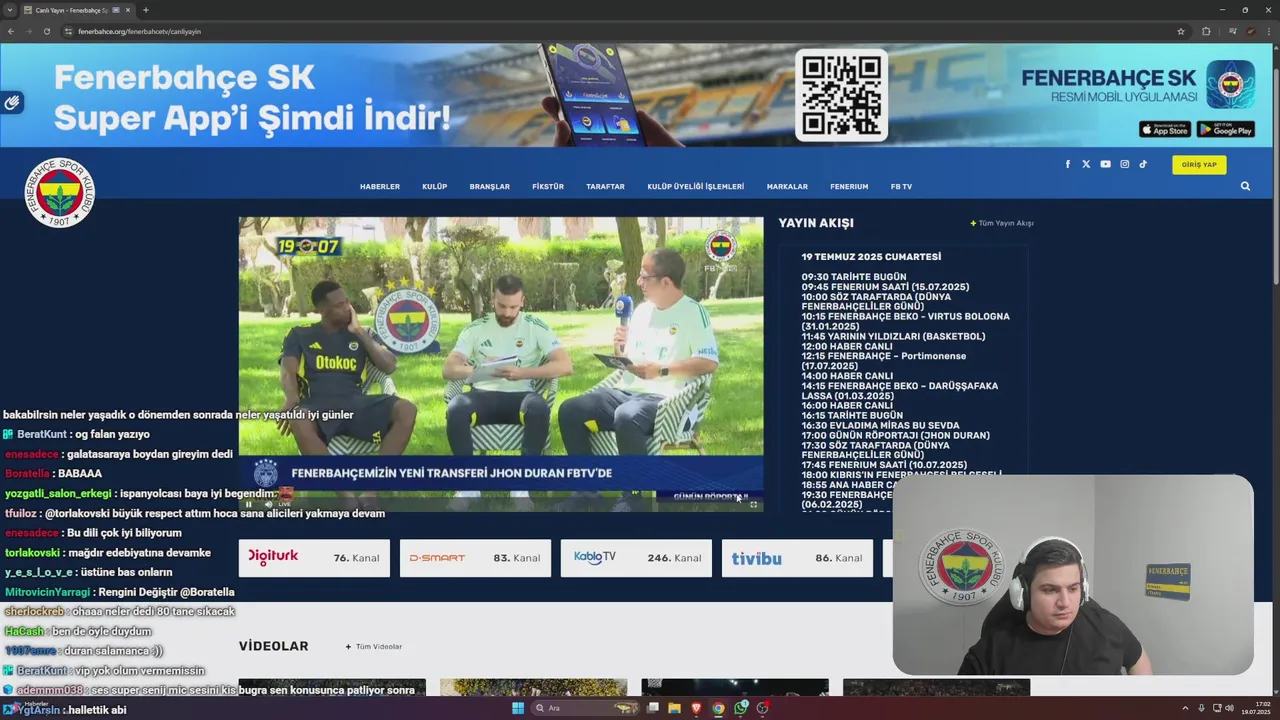Open the Instagram social icon
Screen dimensions: 1280x720
1124,164
